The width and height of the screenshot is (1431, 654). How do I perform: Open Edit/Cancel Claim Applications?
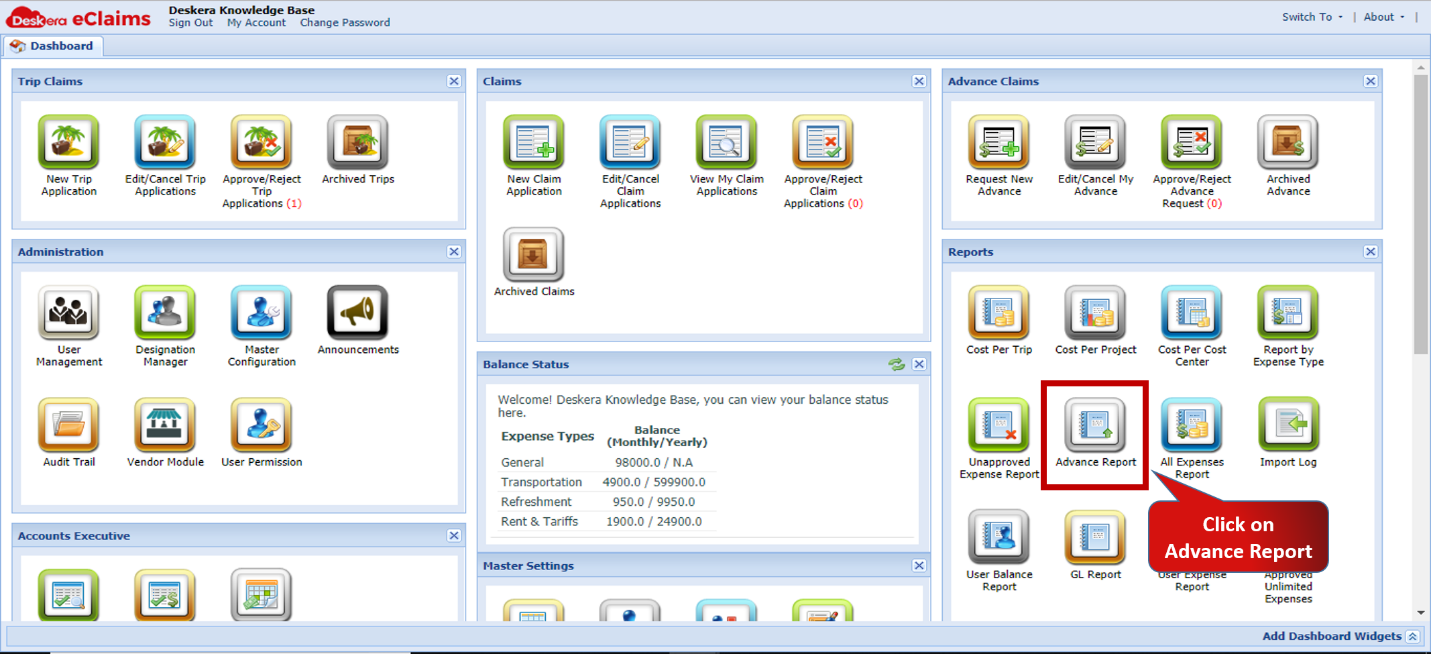(630, 143)
